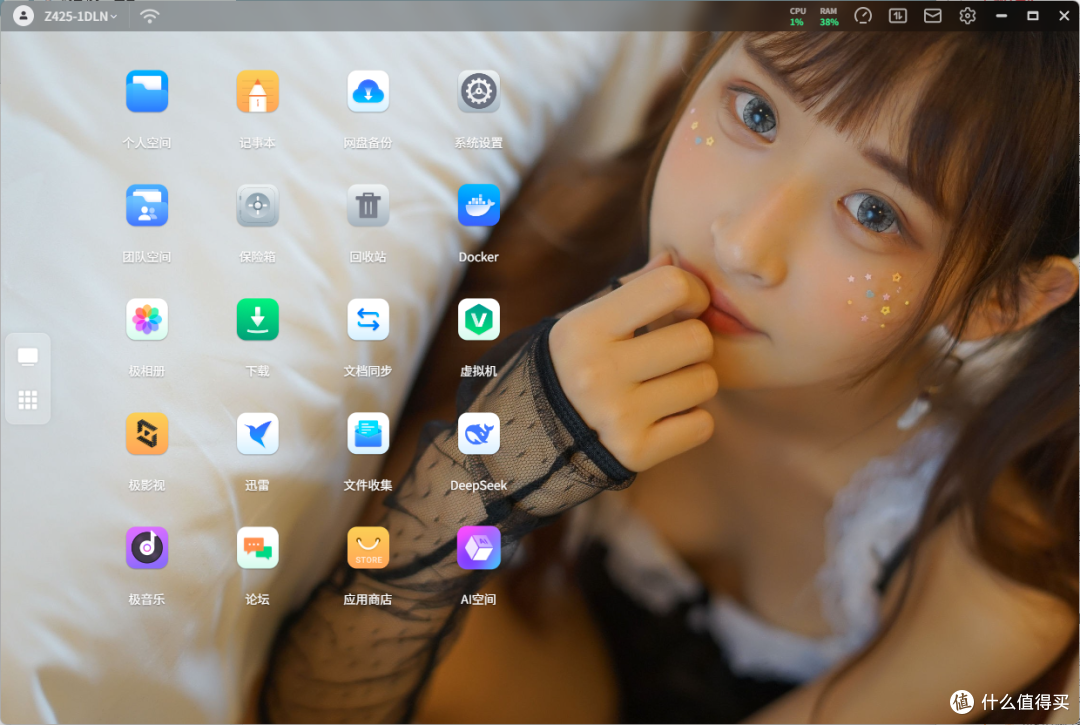Viewport: 1080px width, 725px height.
Task: Open the 团队空间 team space app
Action: (x=147, y=206)
